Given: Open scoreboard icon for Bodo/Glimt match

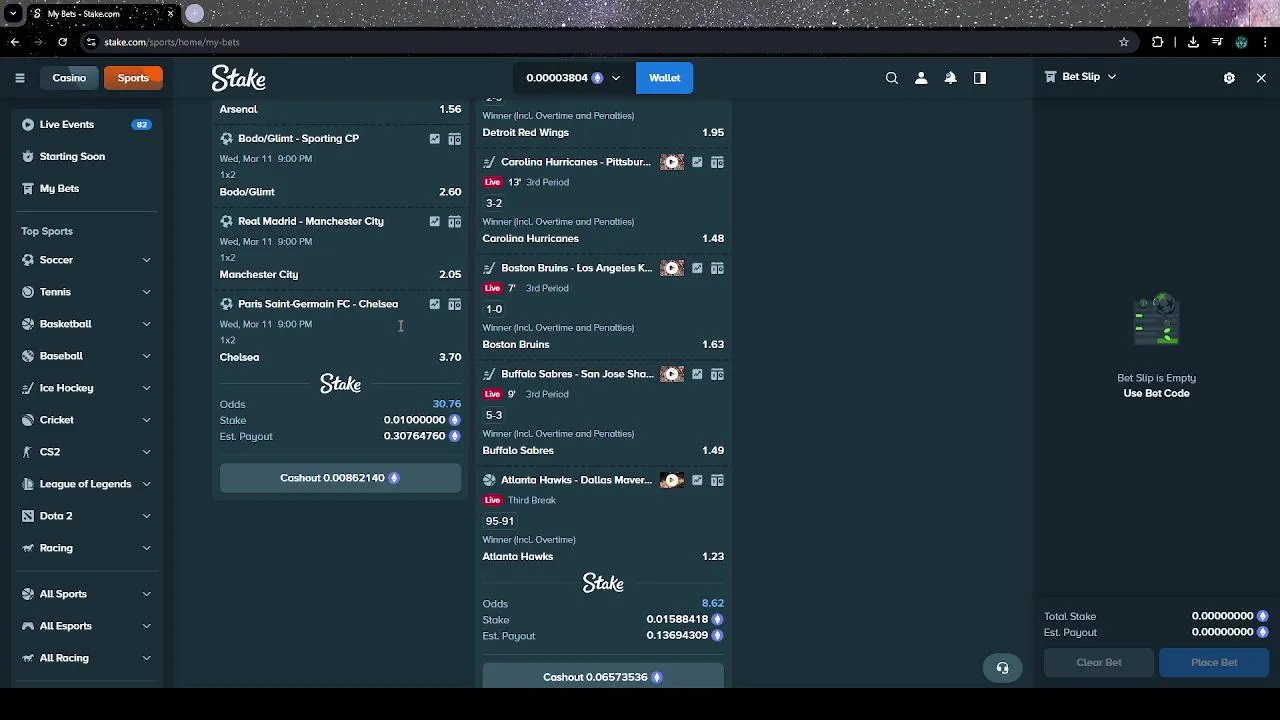Looking at the screenshot, I should pos(454,139).
